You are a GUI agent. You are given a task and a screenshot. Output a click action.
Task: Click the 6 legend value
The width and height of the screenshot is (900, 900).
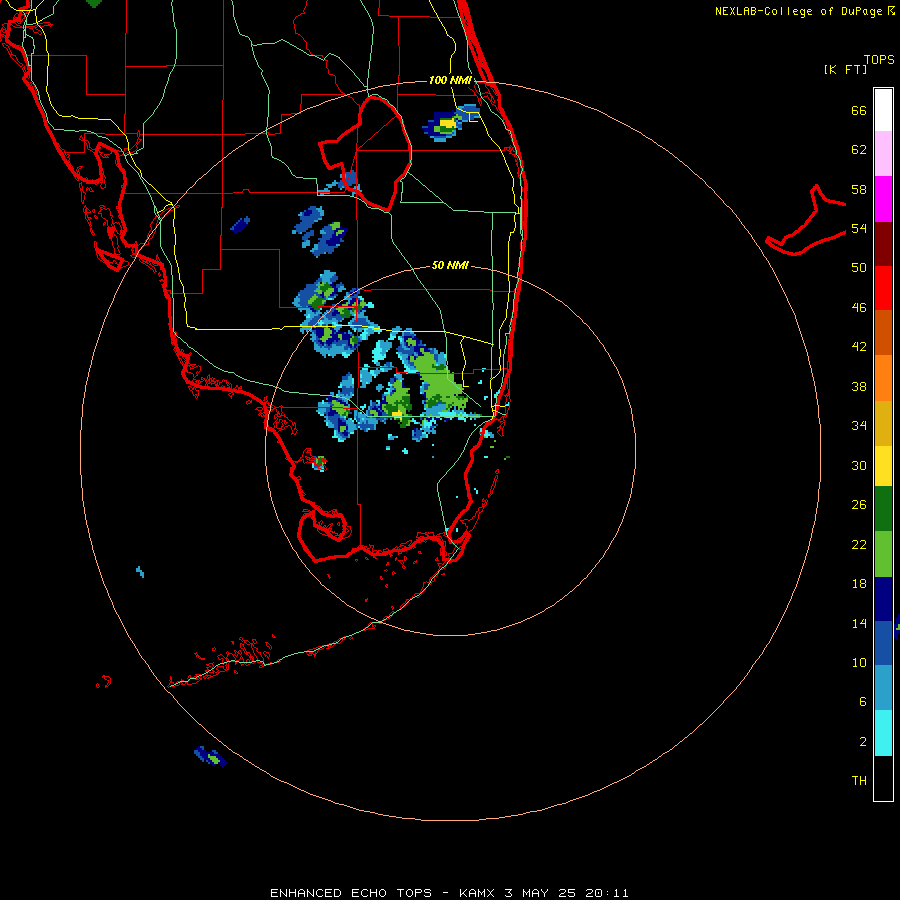(863, 701)
